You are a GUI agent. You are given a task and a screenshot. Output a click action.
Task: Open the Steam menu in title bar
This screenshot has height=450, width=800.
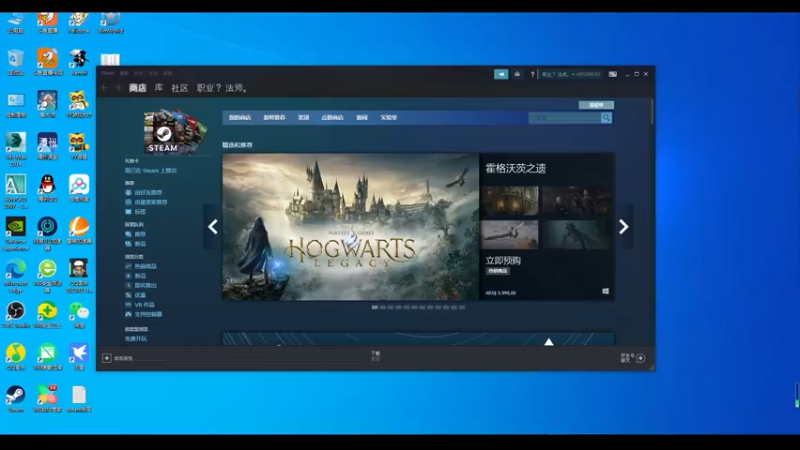[108, 73]
